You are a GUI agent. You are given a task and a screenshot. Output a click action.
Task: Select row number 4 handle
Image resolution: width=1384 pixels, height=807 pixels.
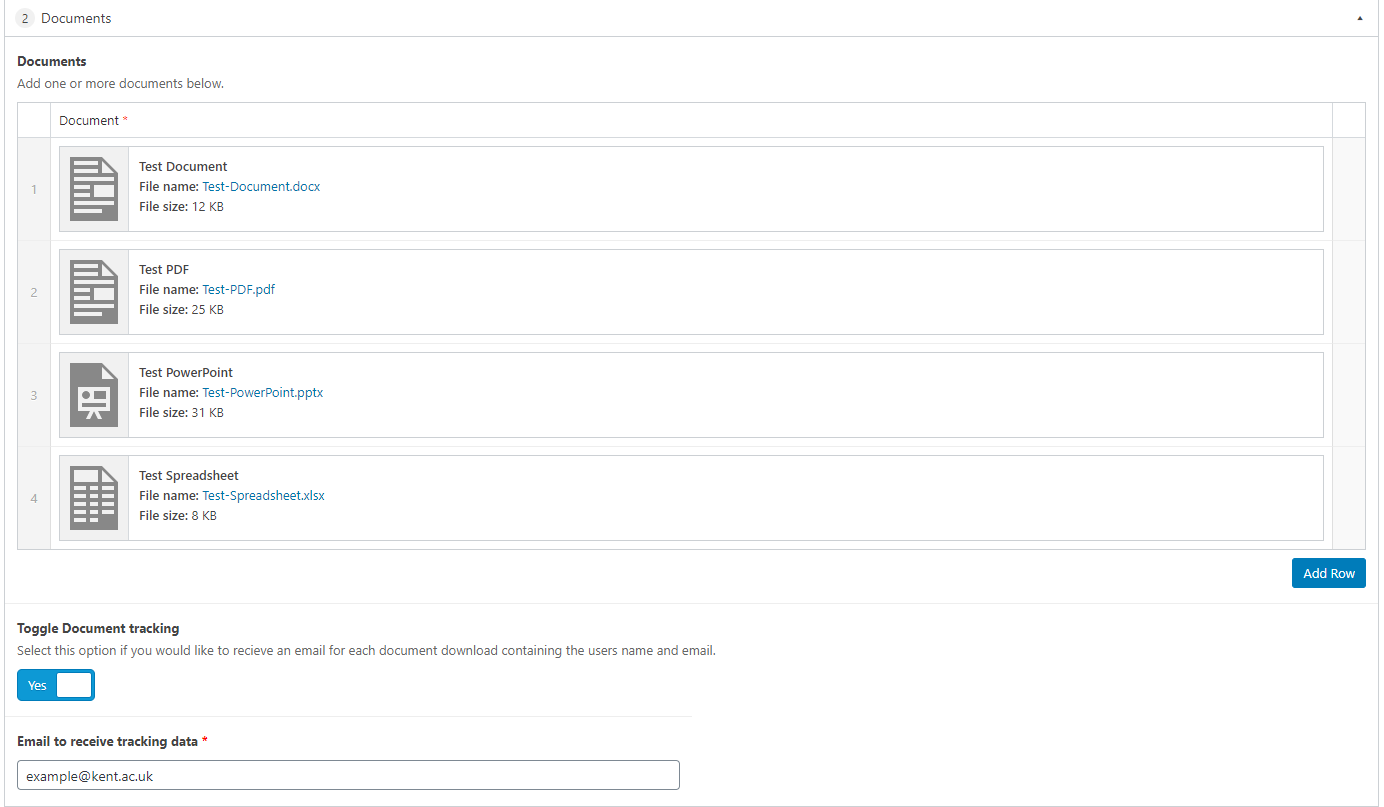[34, 498]
